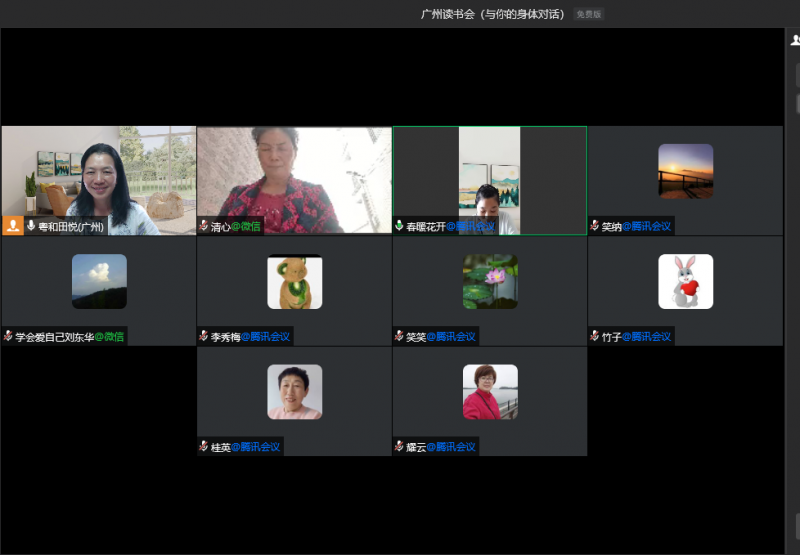Click muted mic icon beside 学会爱自己刘东华

(9, 337)
